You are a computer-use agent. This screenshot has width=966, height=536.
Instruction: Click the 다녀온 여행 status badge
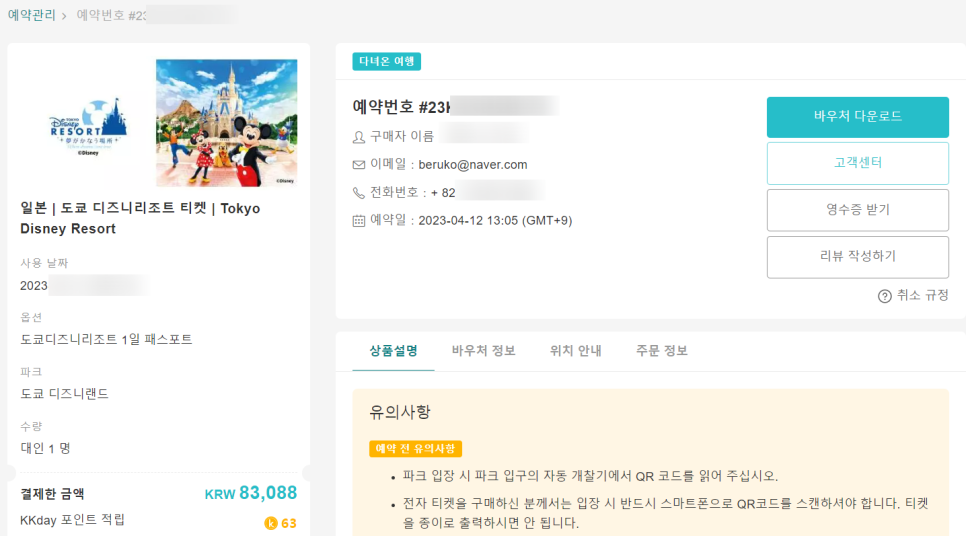(386, 62)
